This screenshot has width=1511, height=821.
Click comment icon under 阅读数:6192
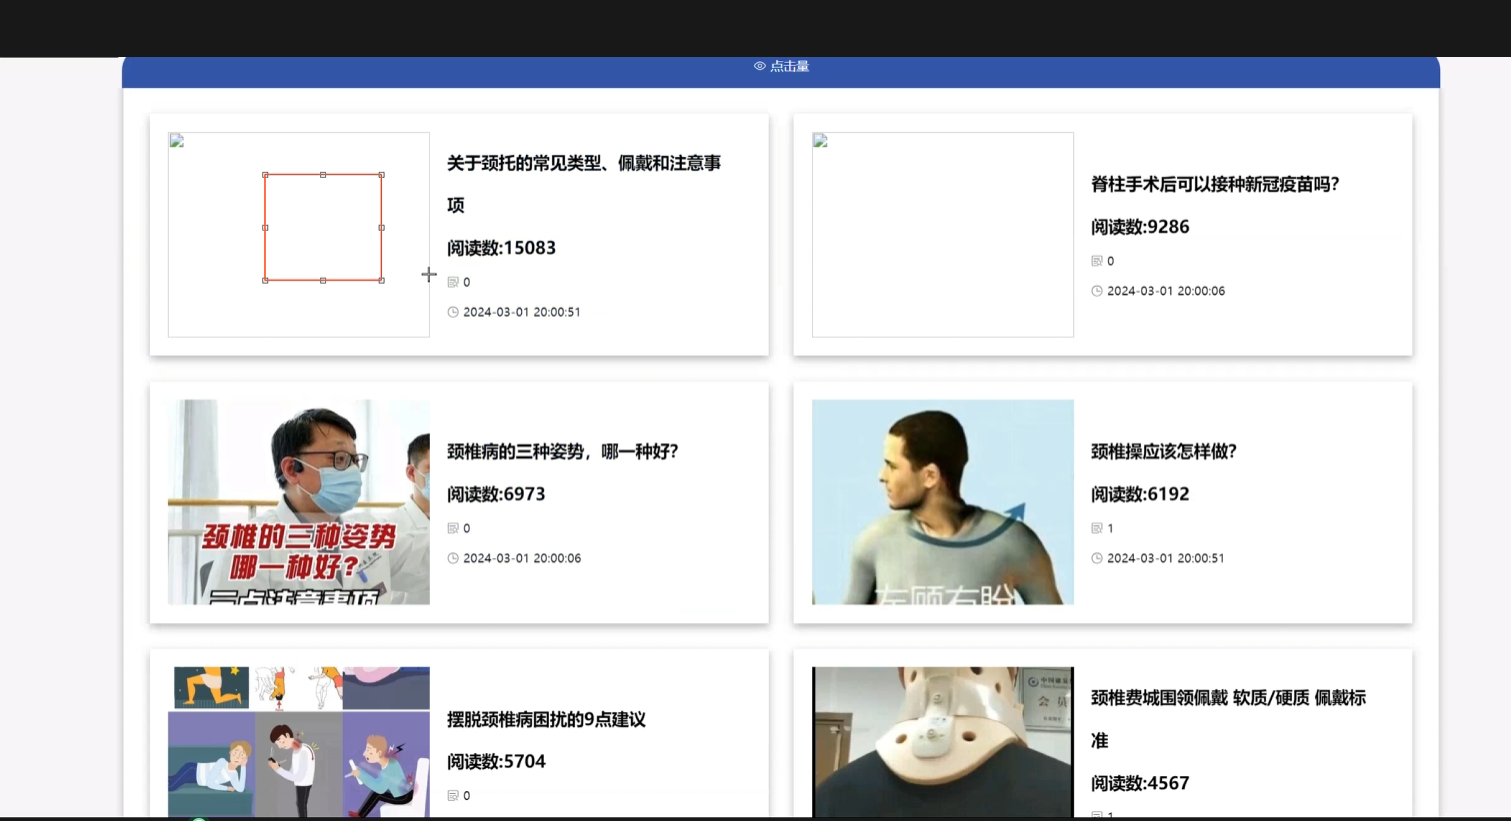tap(1097, 528)
